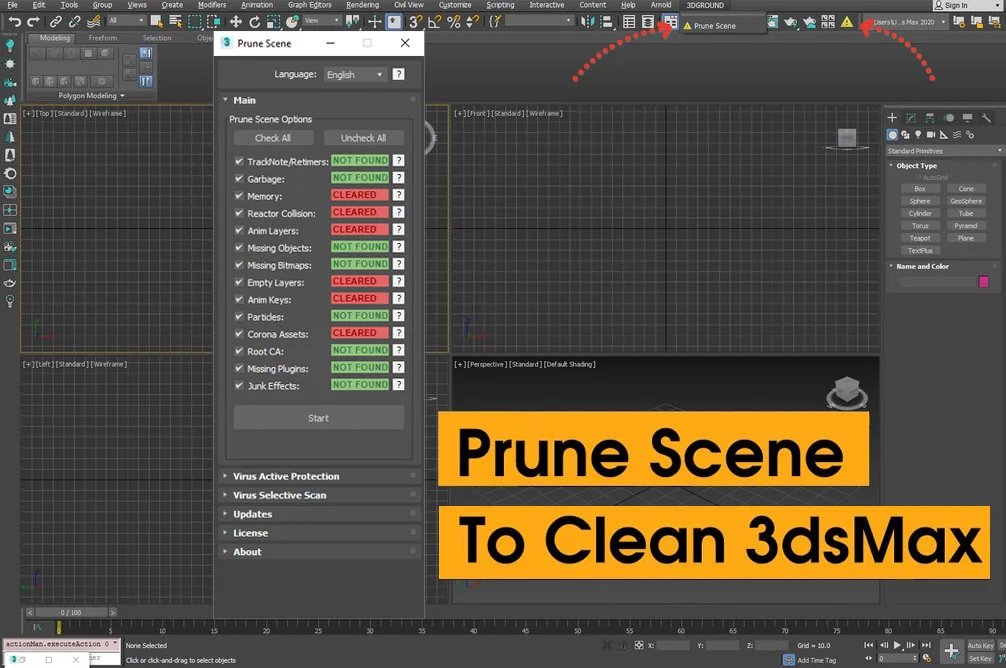The image size is (1006, 668).
Task: Open the Layer Explorer stacked-layers icon
Action: 648,22
